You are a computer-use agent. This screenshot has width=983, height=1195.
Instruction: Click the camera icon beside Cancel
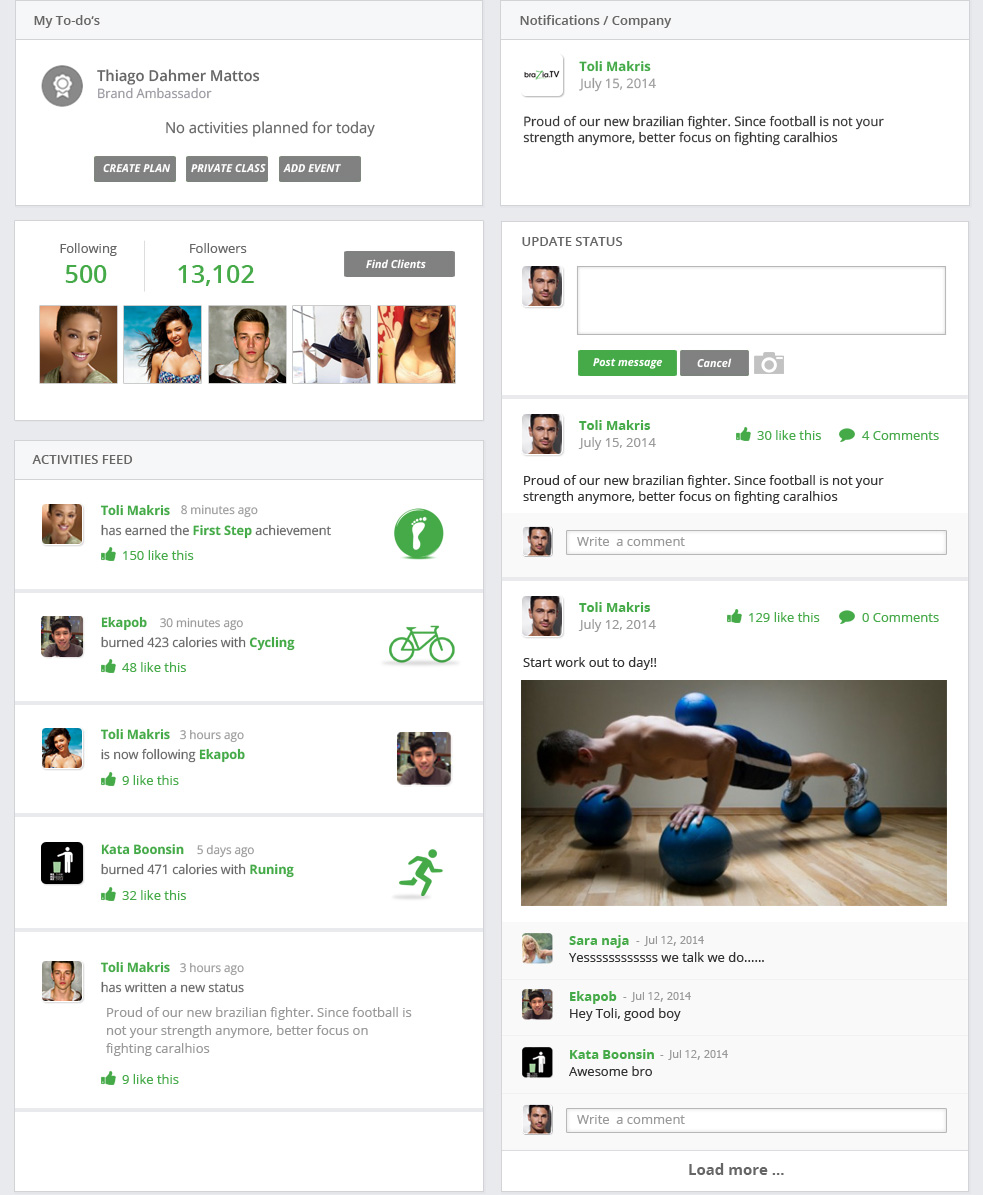coord(769,364)
